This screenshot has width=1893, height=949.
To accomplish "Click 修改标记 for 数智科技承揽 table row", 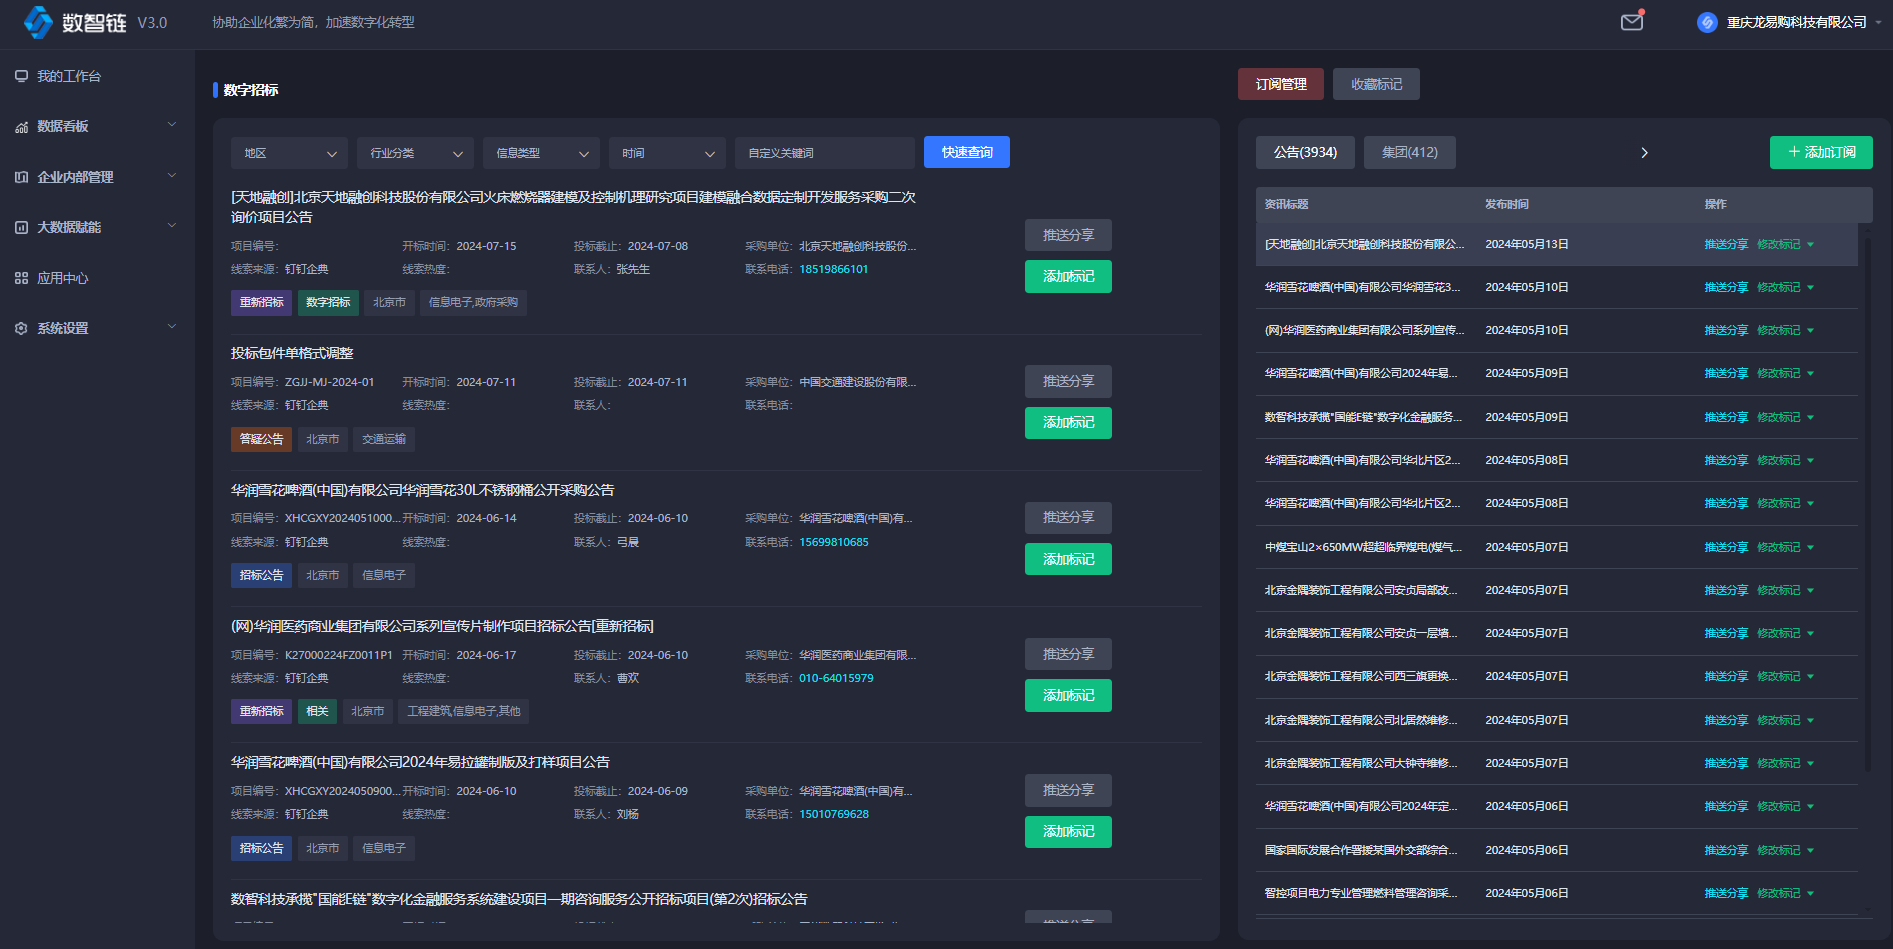I will [1778, 418].
